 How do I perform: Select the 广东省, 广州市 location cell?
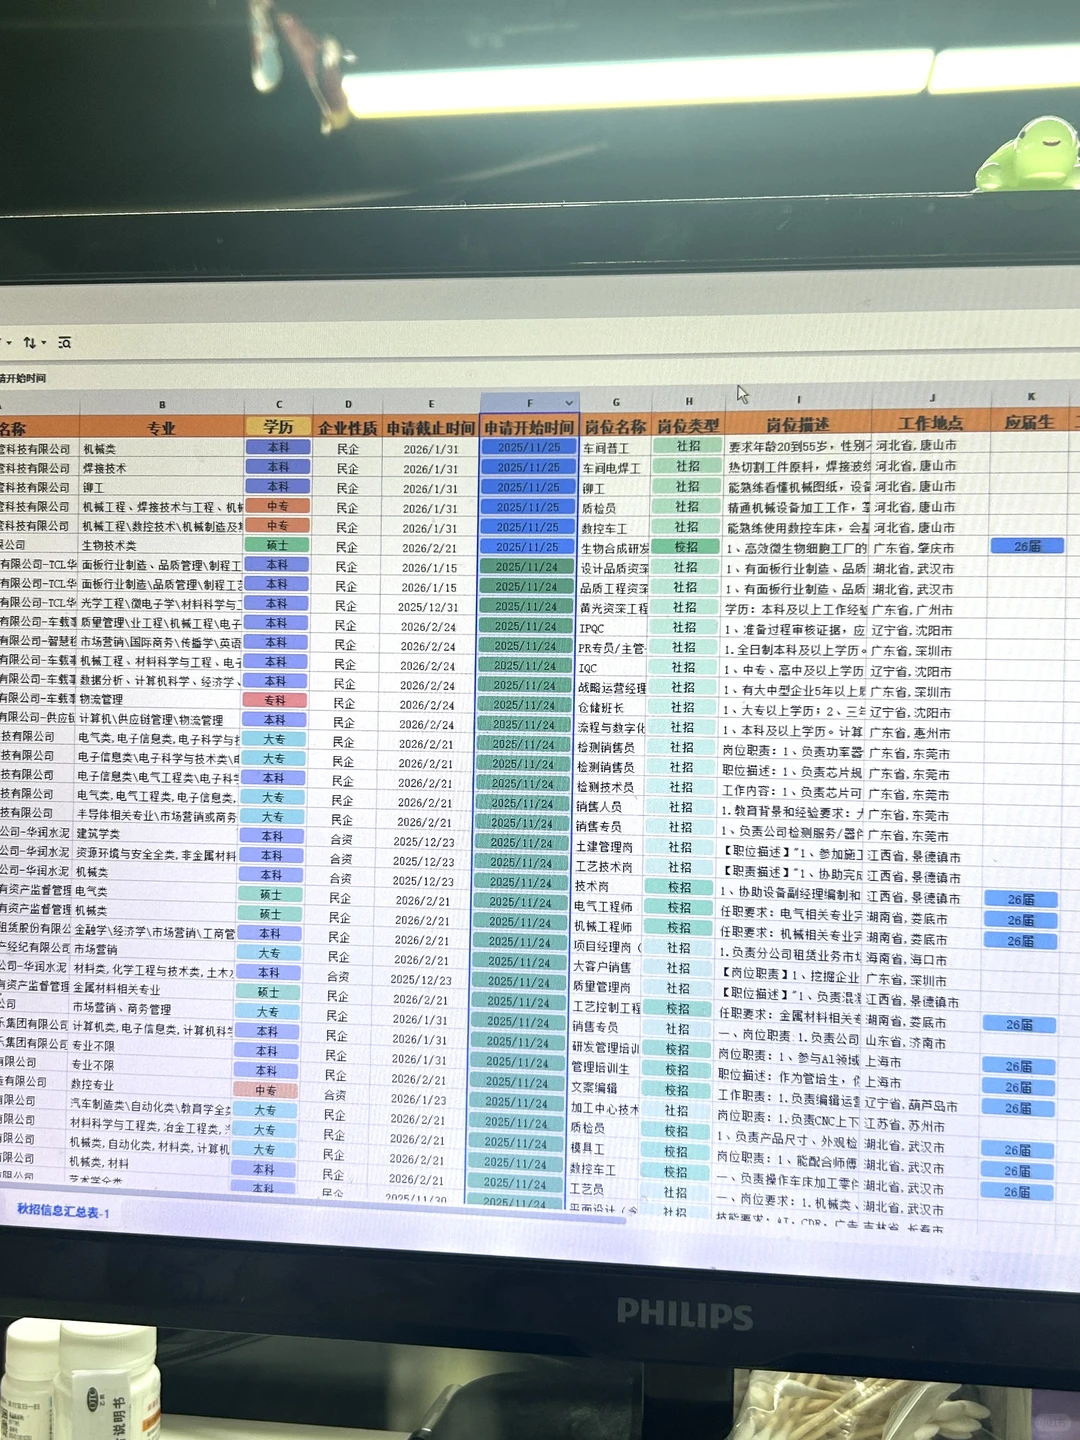[929, 610]
